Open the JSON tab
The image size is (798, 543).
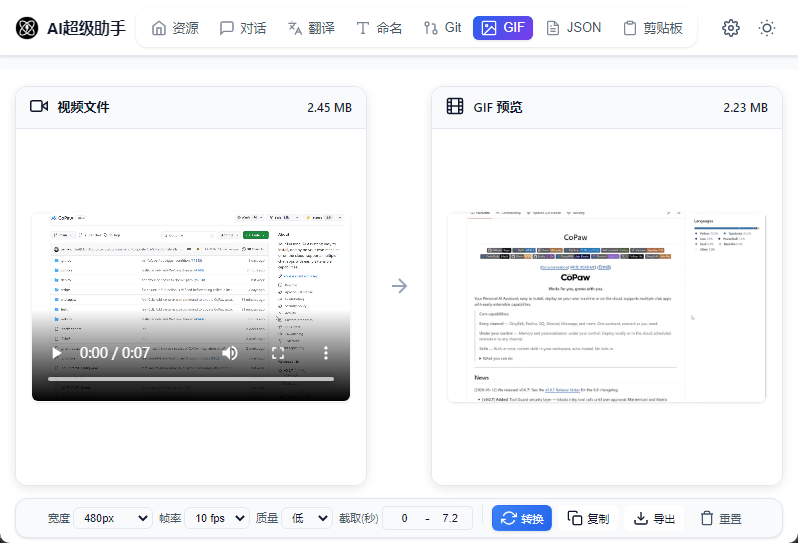click(574, 28)
